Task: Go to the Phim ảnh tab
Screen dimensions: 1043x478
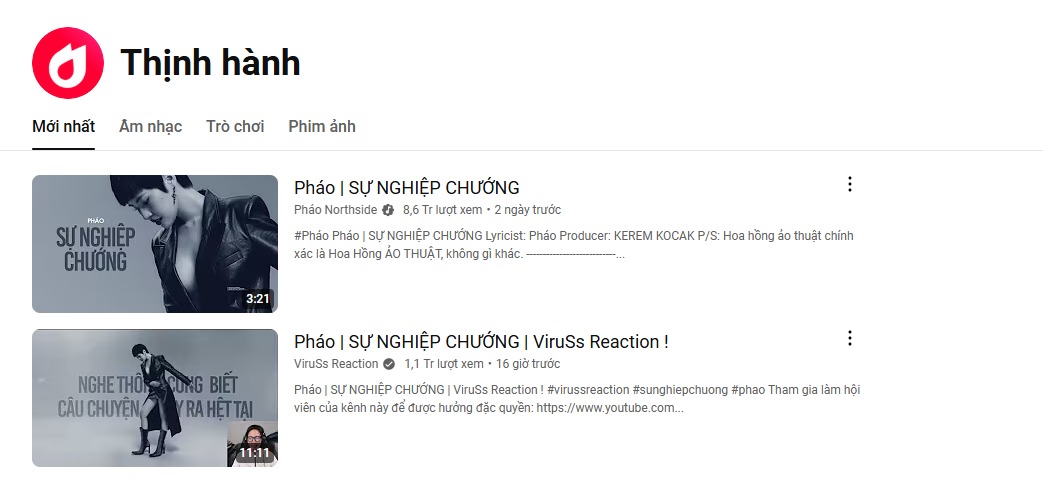Action: pyautogui.click(x=322, y=126)
